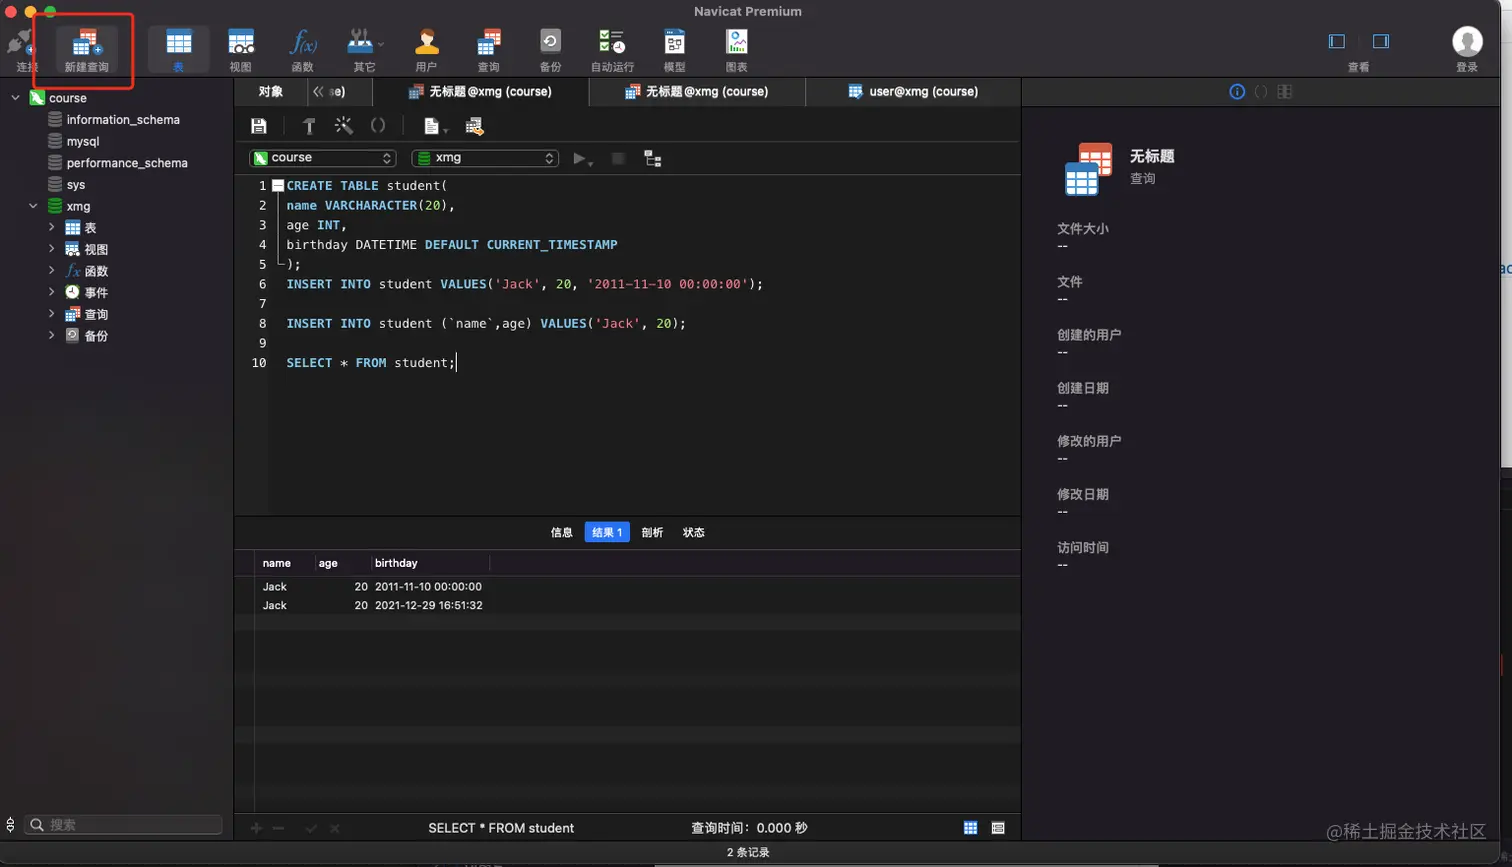Open the xmg database dropdown
This screenshot has height=867, width=1512.
485,158
